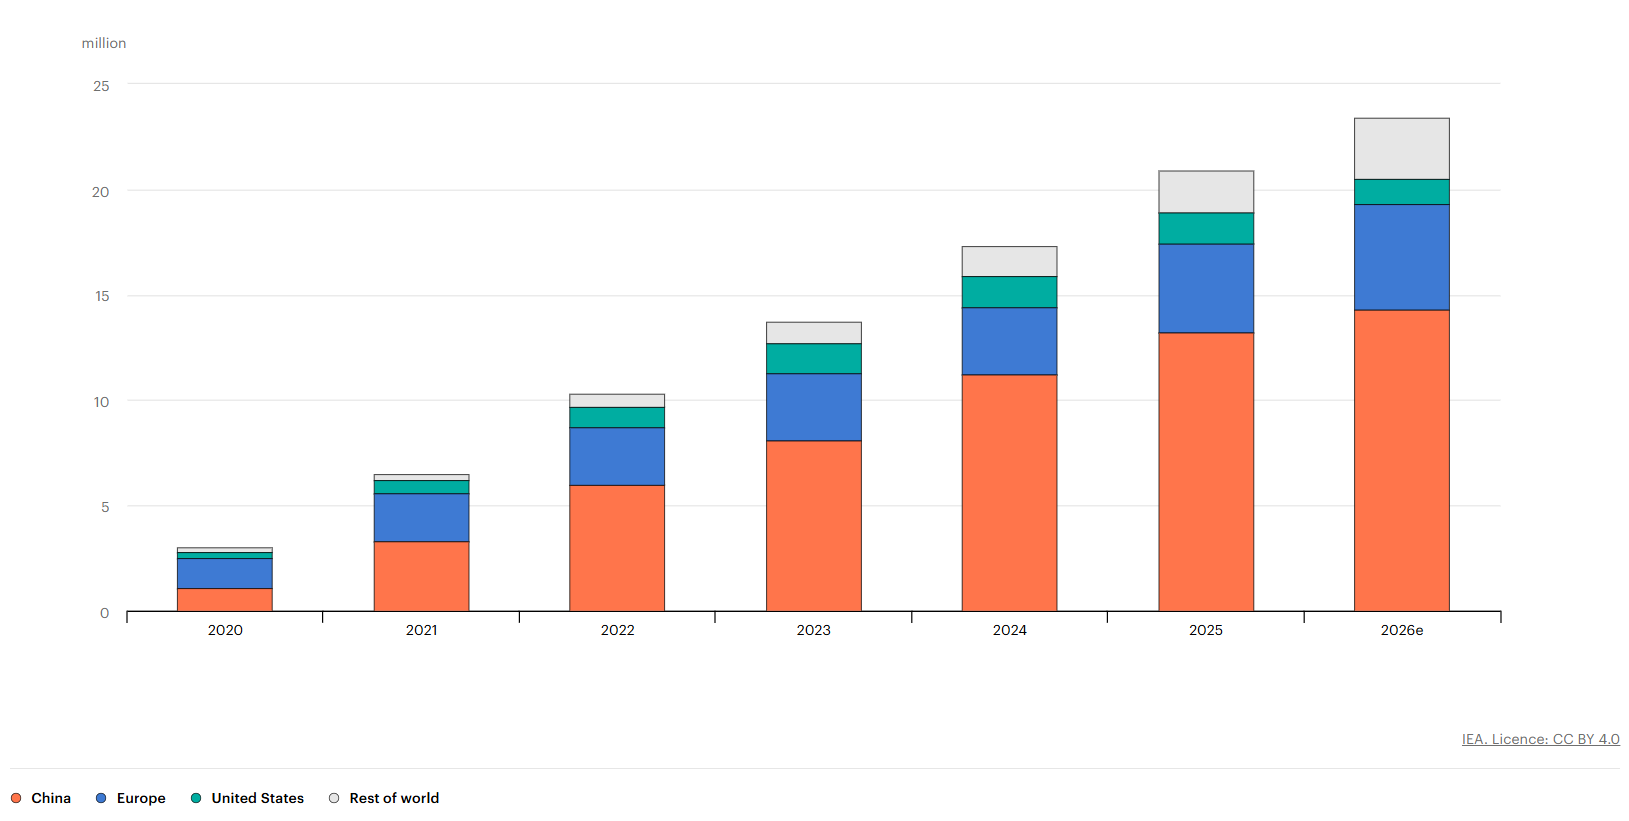Click the "million" unit label
The image size is (1629, 821).
tap(104, 43)
